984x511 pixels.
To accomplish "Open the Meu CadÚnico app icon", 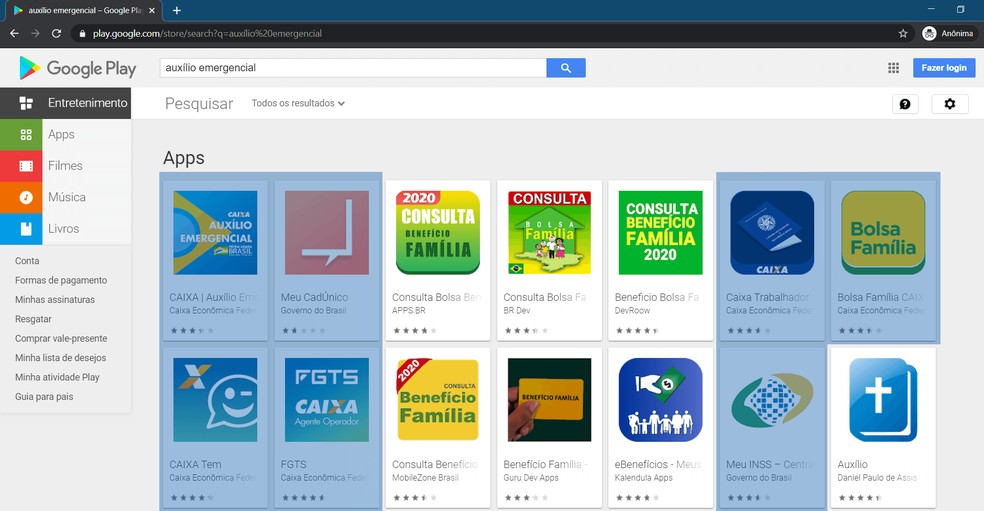I will [326, 233].
